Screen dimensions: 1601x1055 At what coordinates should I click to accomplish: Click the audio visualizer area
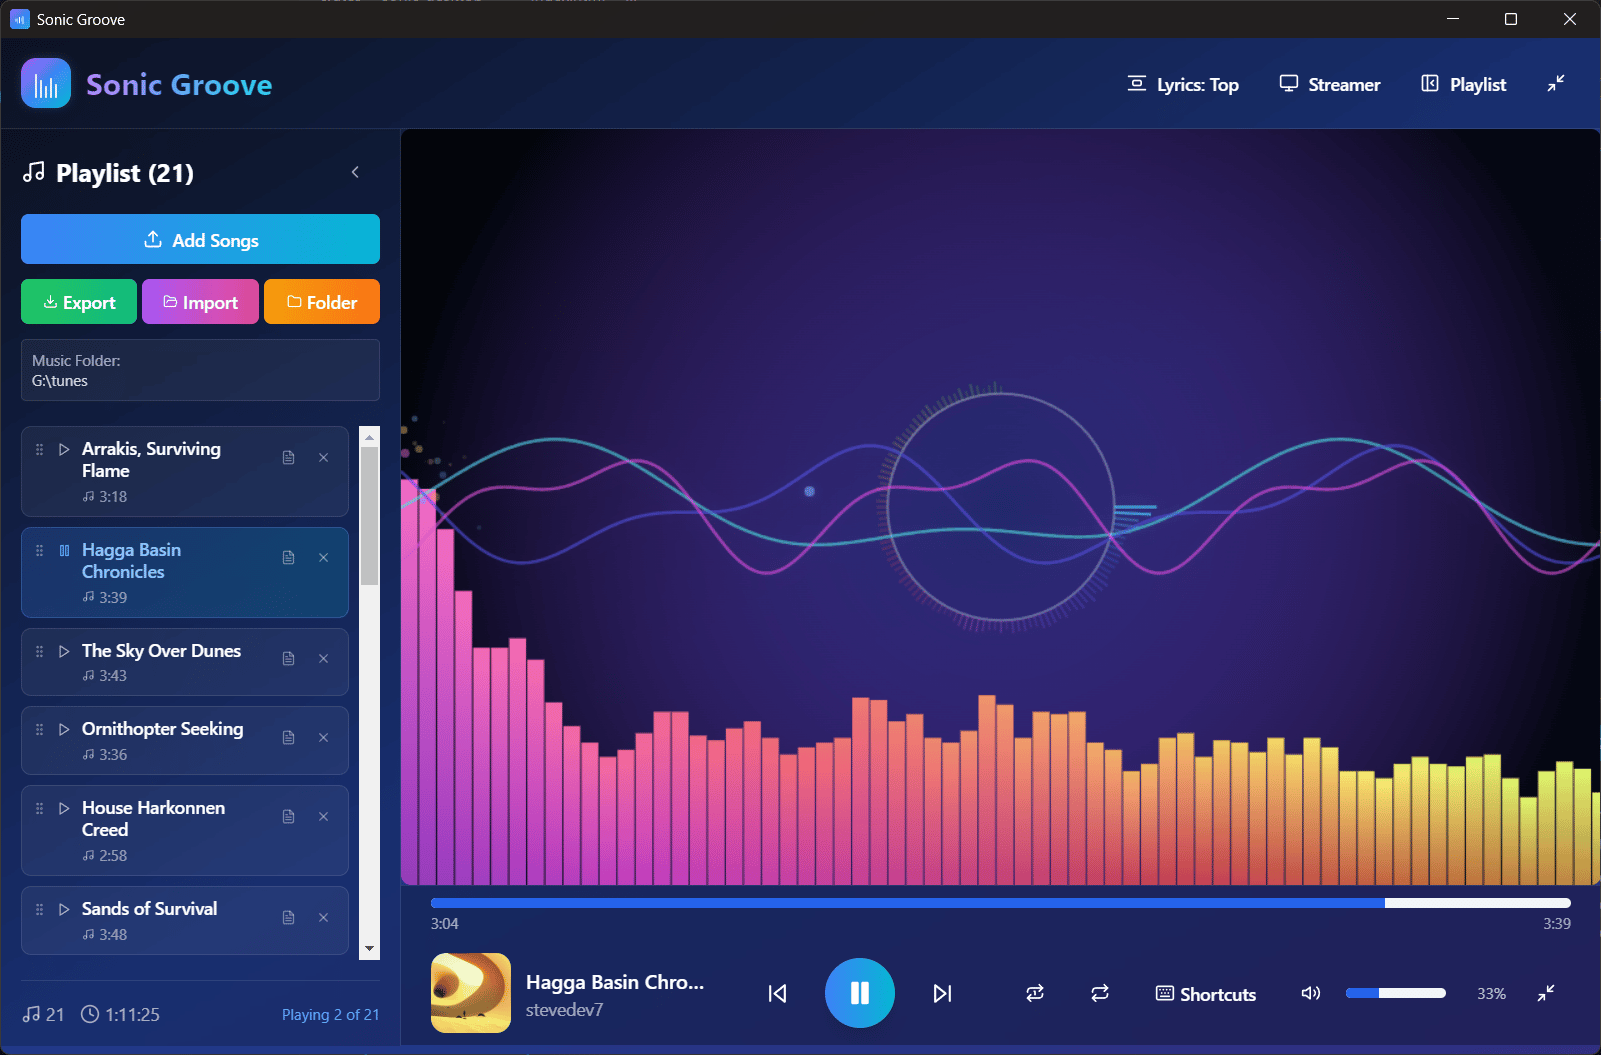tap(1000, 507)
